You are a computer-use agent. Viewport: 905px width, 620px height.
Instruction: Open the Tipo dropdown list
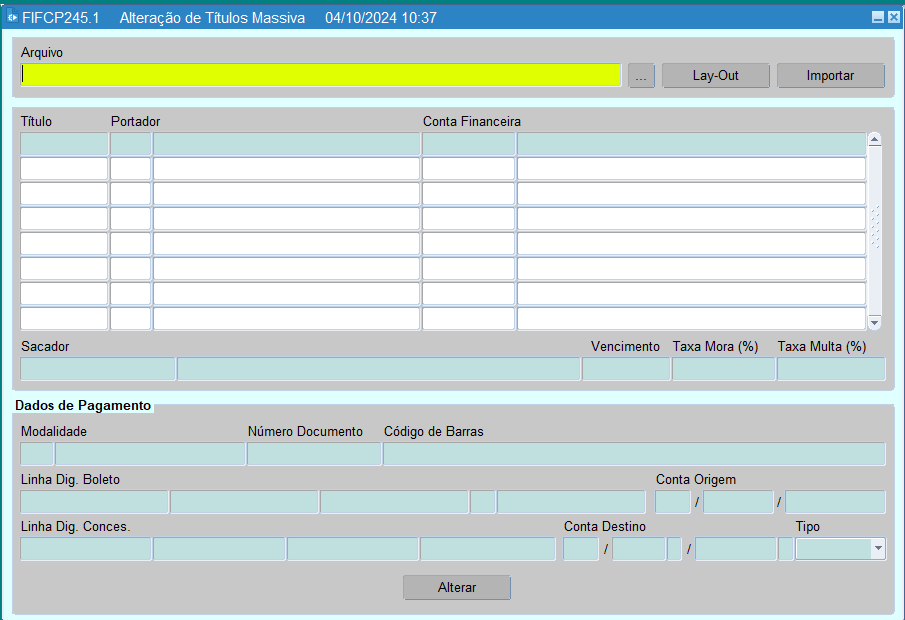[878, 549]
